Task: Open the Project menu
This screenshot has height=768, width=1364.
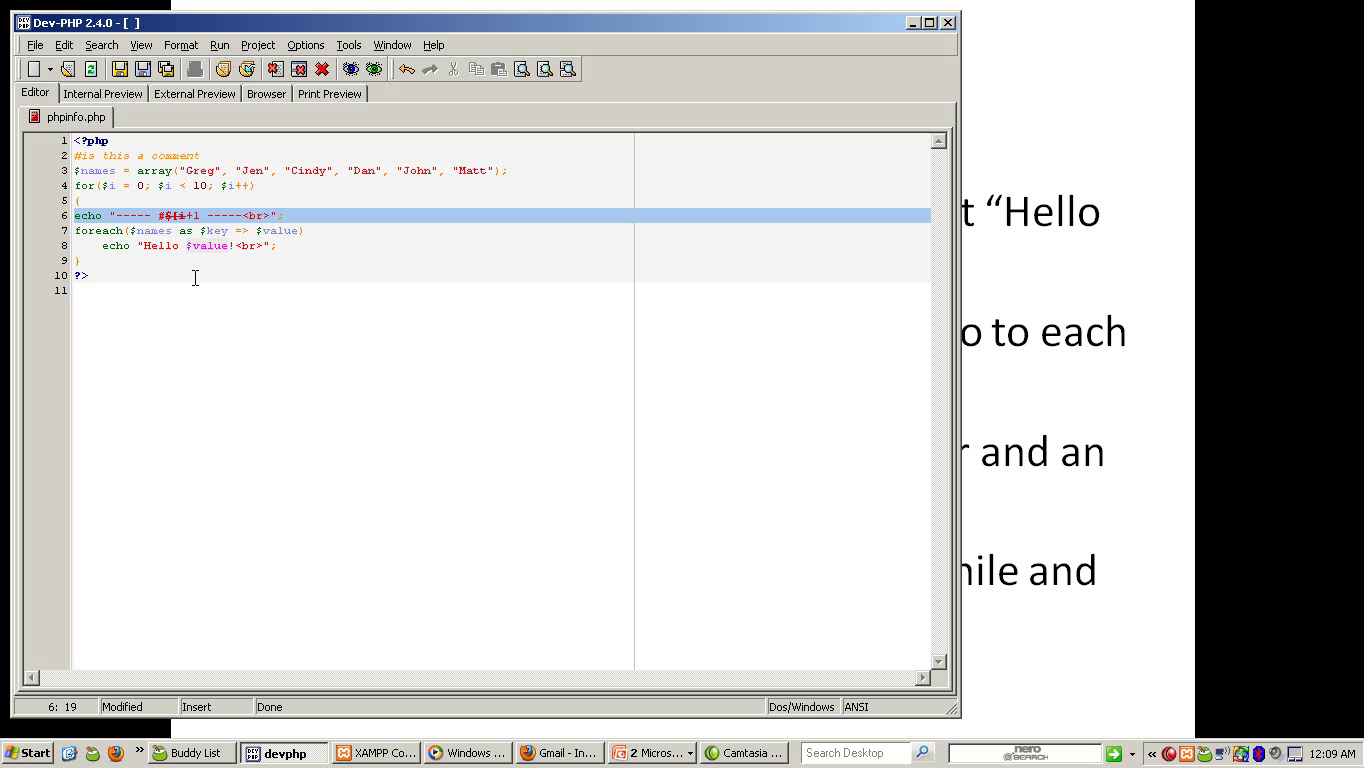Action: pyautogui.click(x=258, y=45)
